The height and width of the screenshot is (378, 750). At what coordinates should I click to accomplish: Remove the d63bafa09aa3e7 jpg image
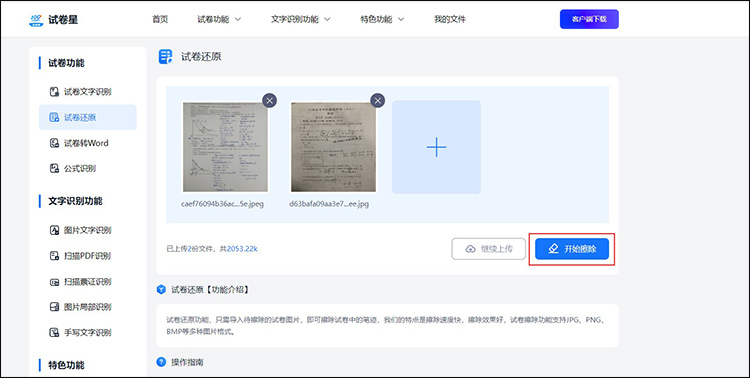click(x=378, y=100)
